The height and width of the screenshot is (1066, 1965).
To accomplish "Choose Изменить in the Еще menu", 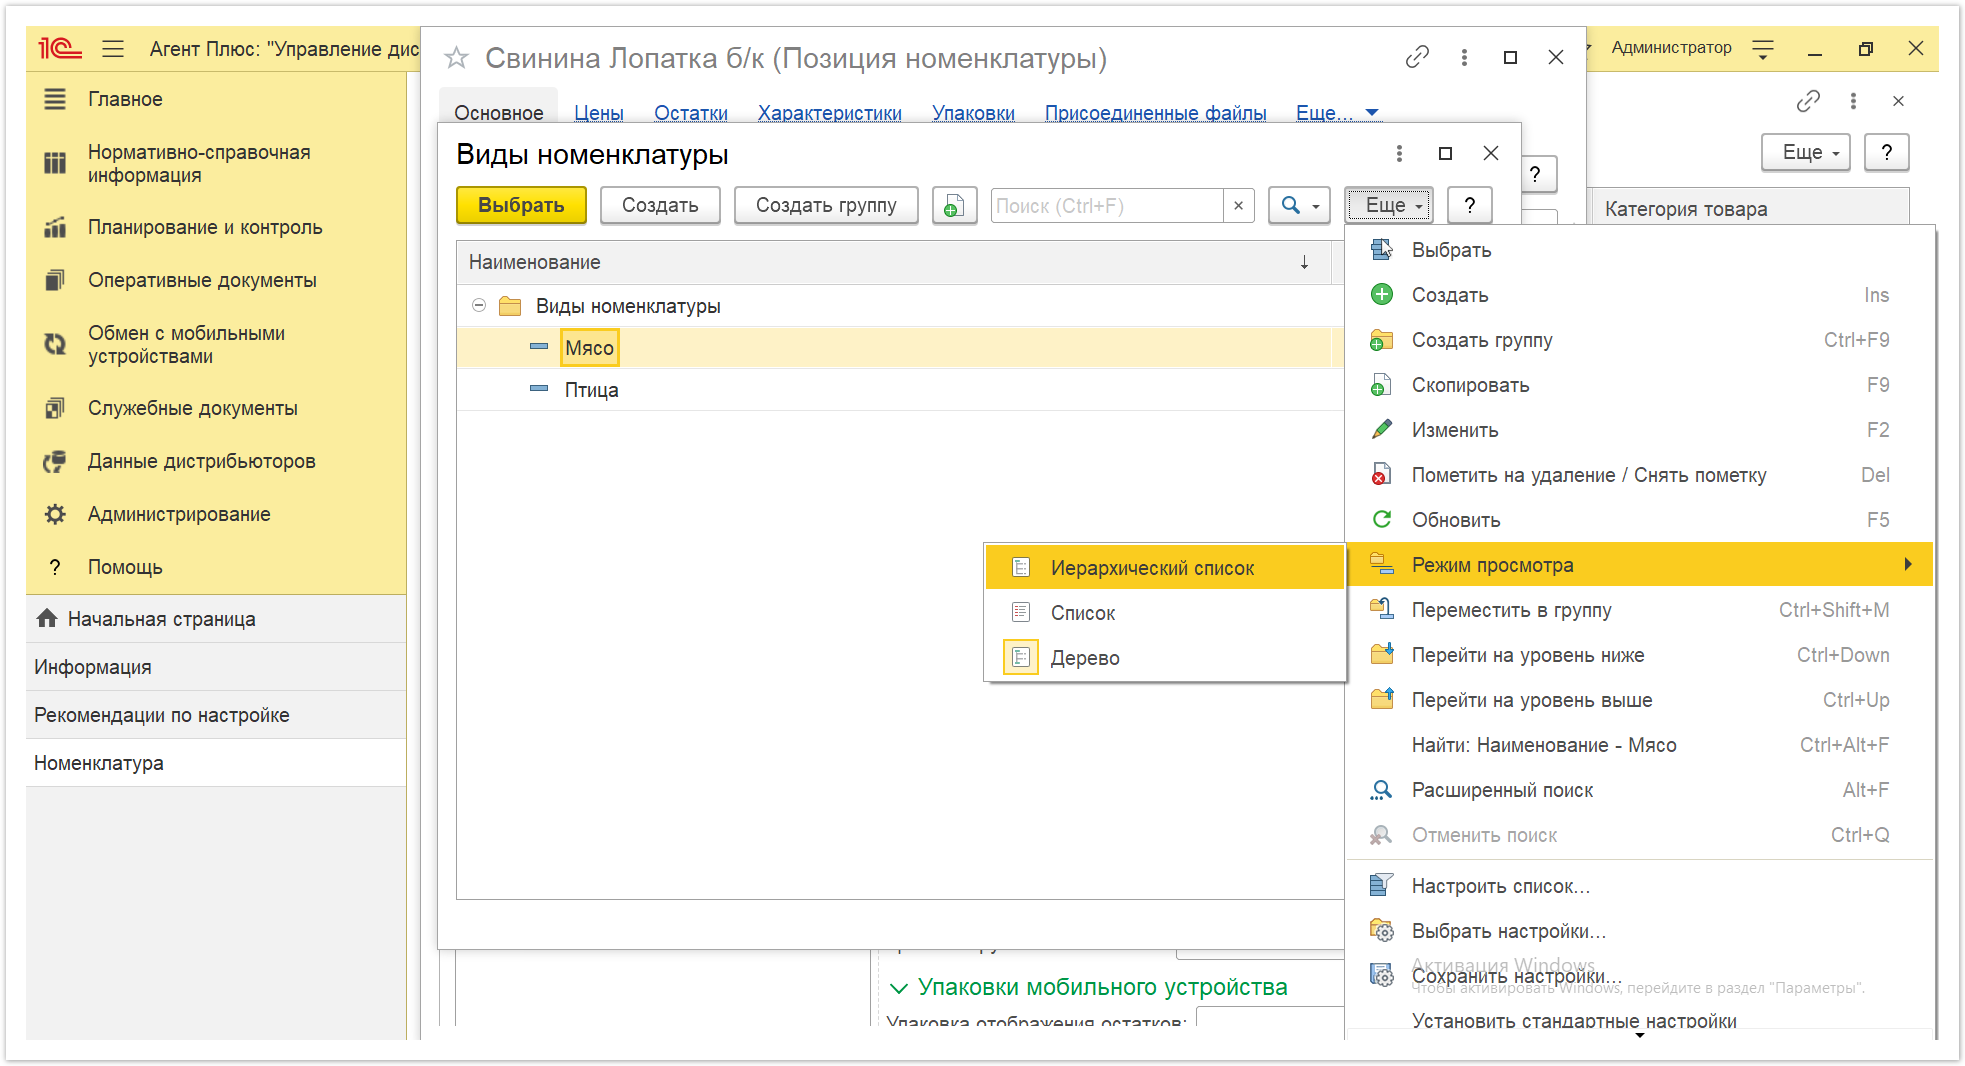I will [x=1639, y=430].
